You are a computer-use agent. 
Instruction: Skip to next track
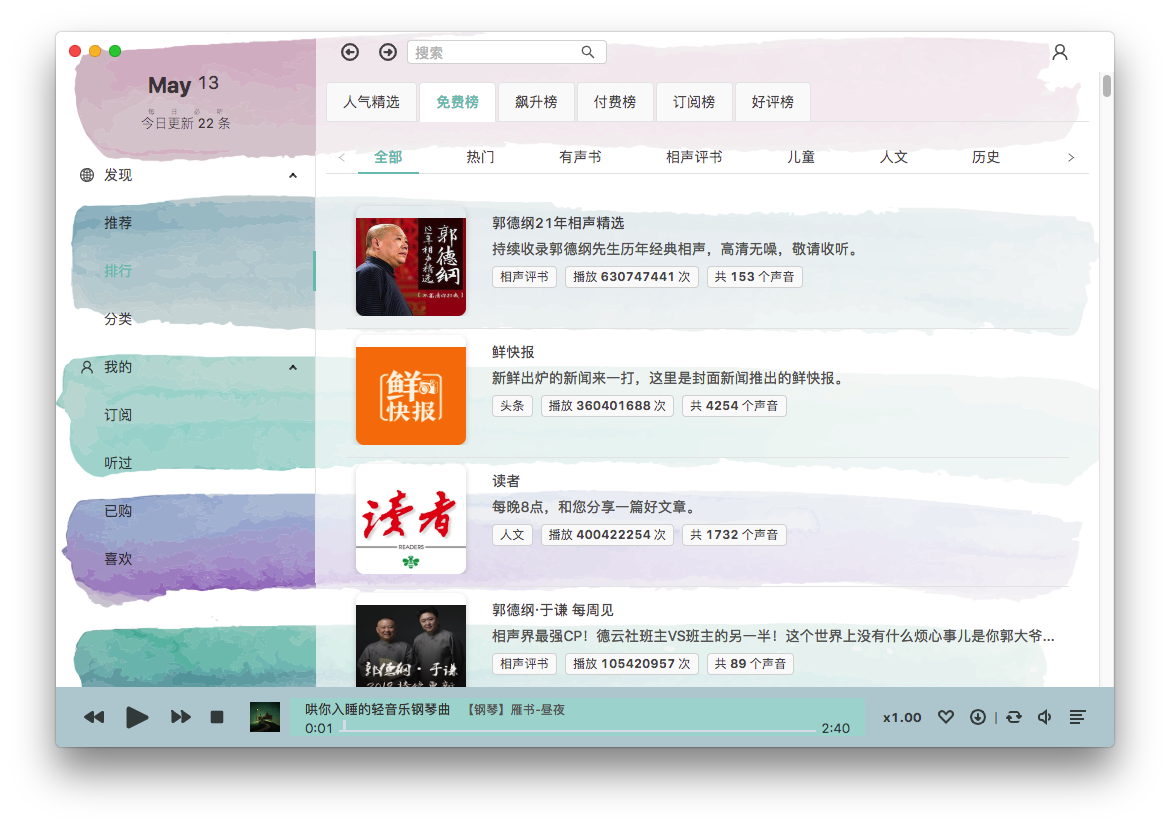click(x=181, y=717)
